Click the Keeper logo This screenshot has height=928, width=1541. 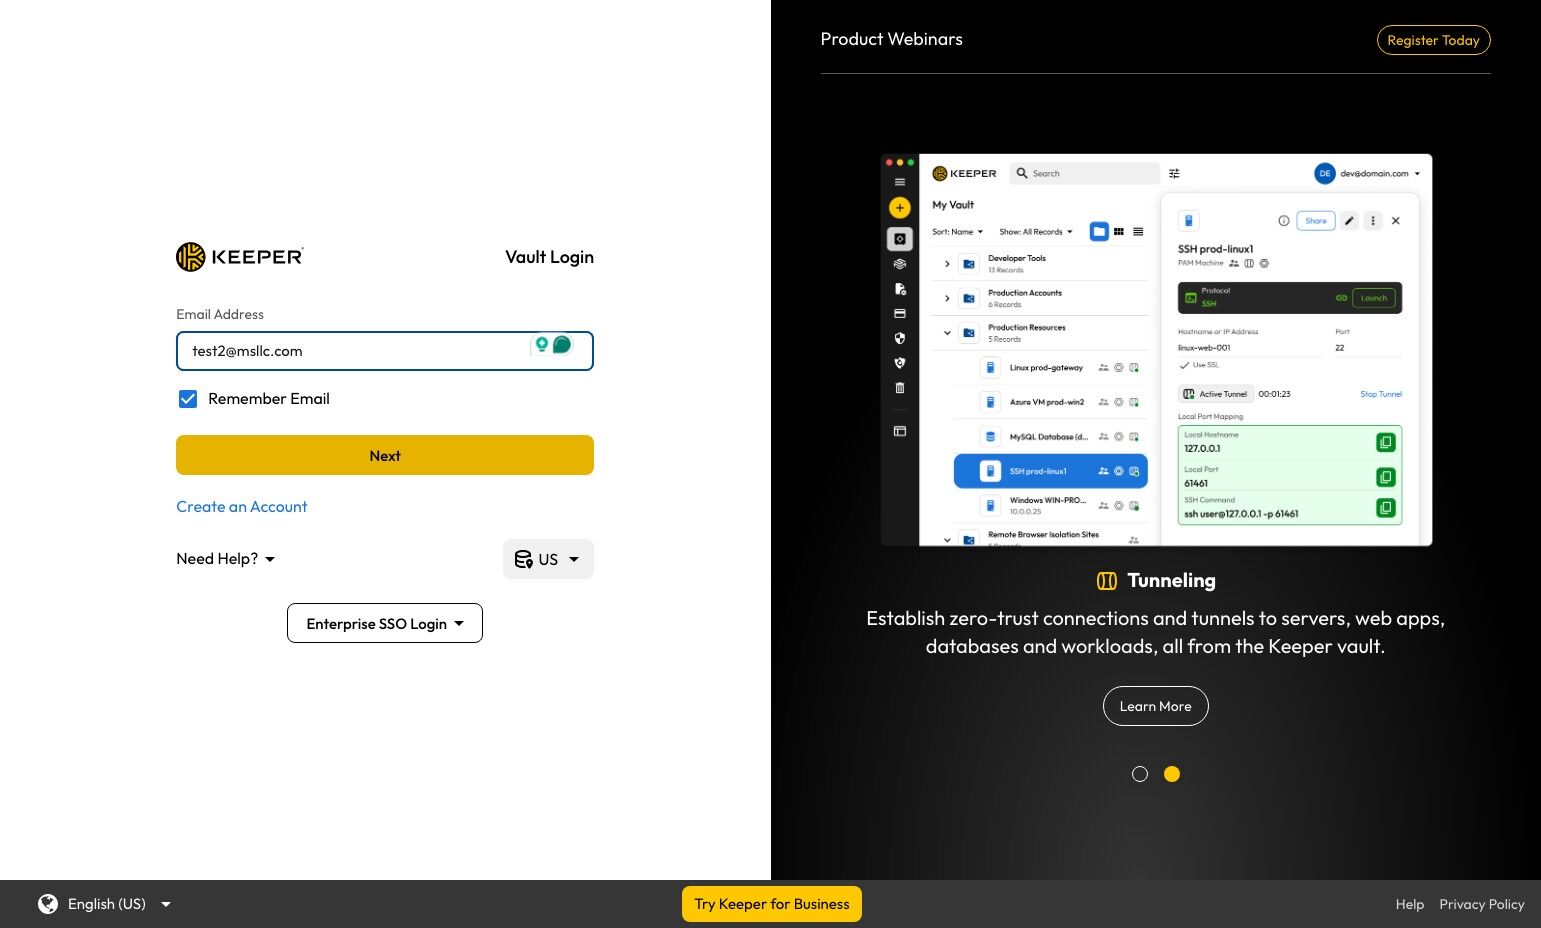[x=240, y=257]
